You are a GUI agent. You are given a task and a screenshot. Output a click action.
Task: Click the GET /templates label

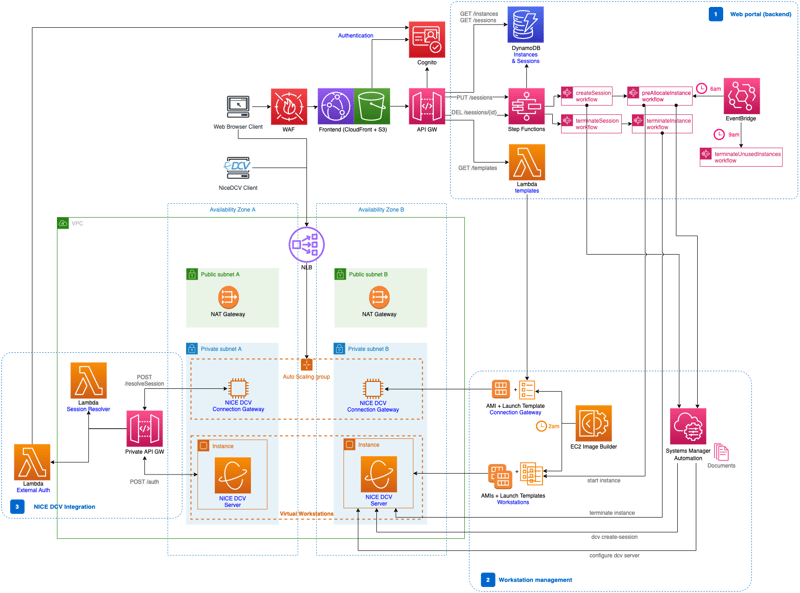tap(478, 168)
